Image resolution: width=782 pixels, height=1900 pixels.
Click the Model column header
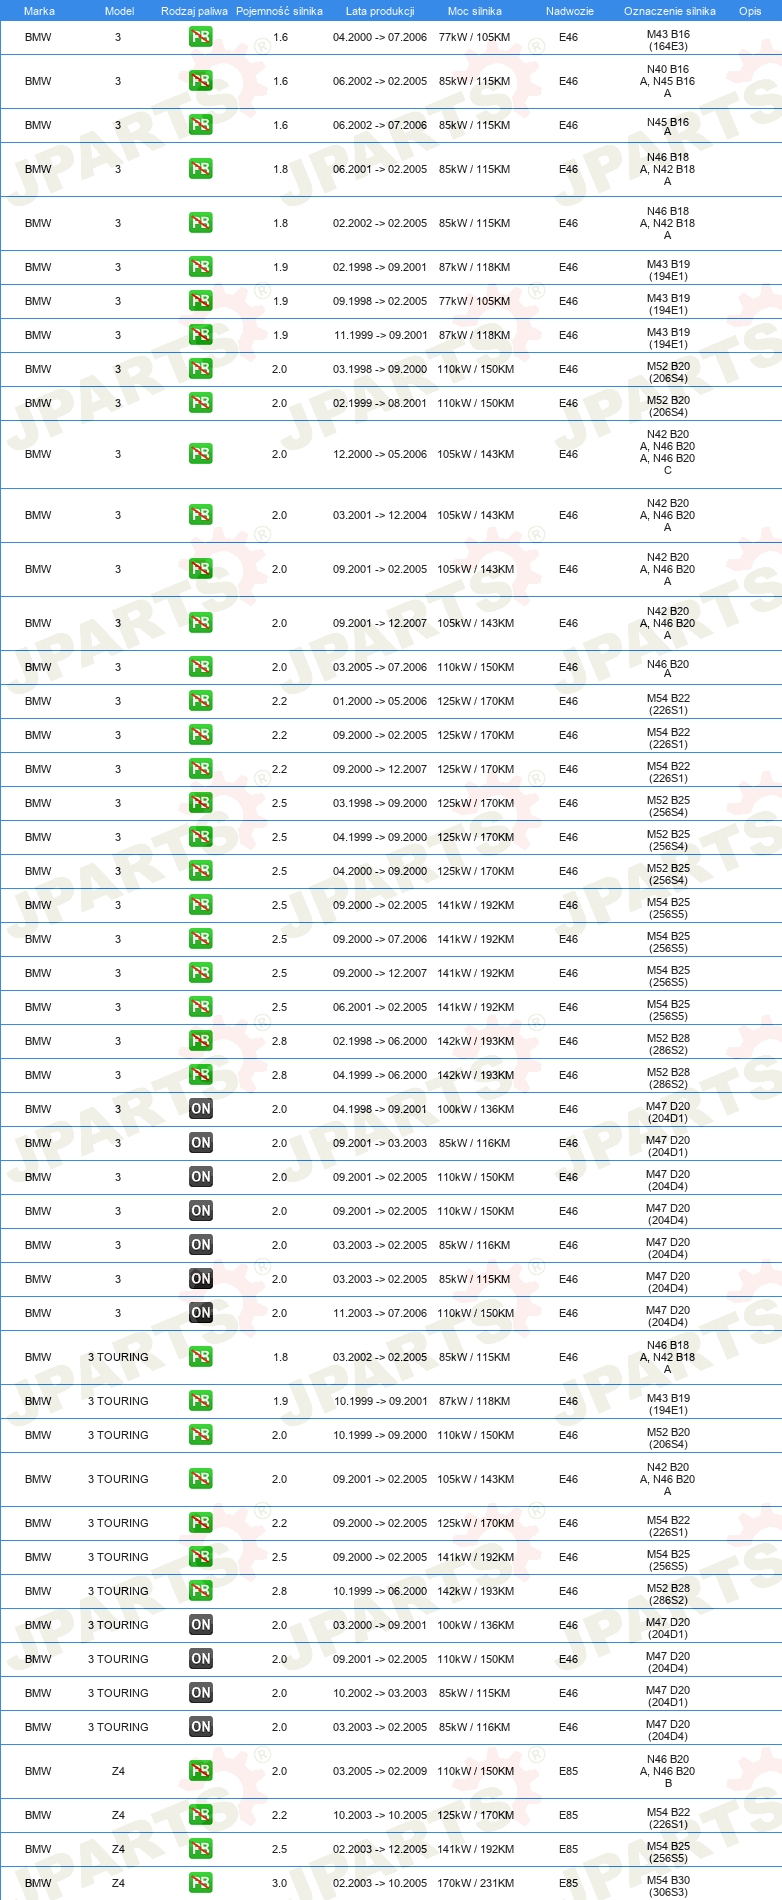[119, 11]
